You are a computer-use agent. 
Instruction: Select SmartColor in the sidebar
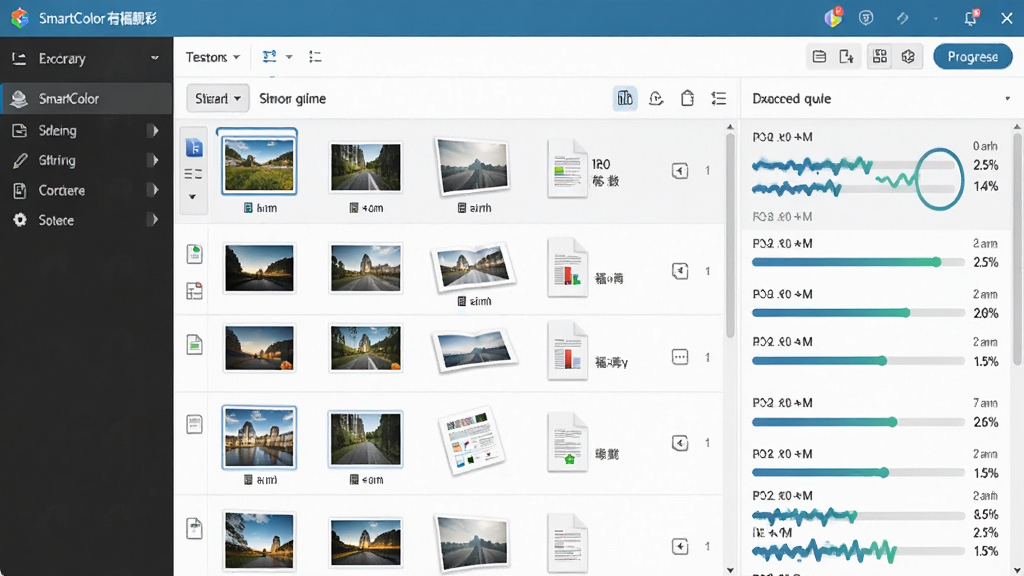click(x=86, y=99)
